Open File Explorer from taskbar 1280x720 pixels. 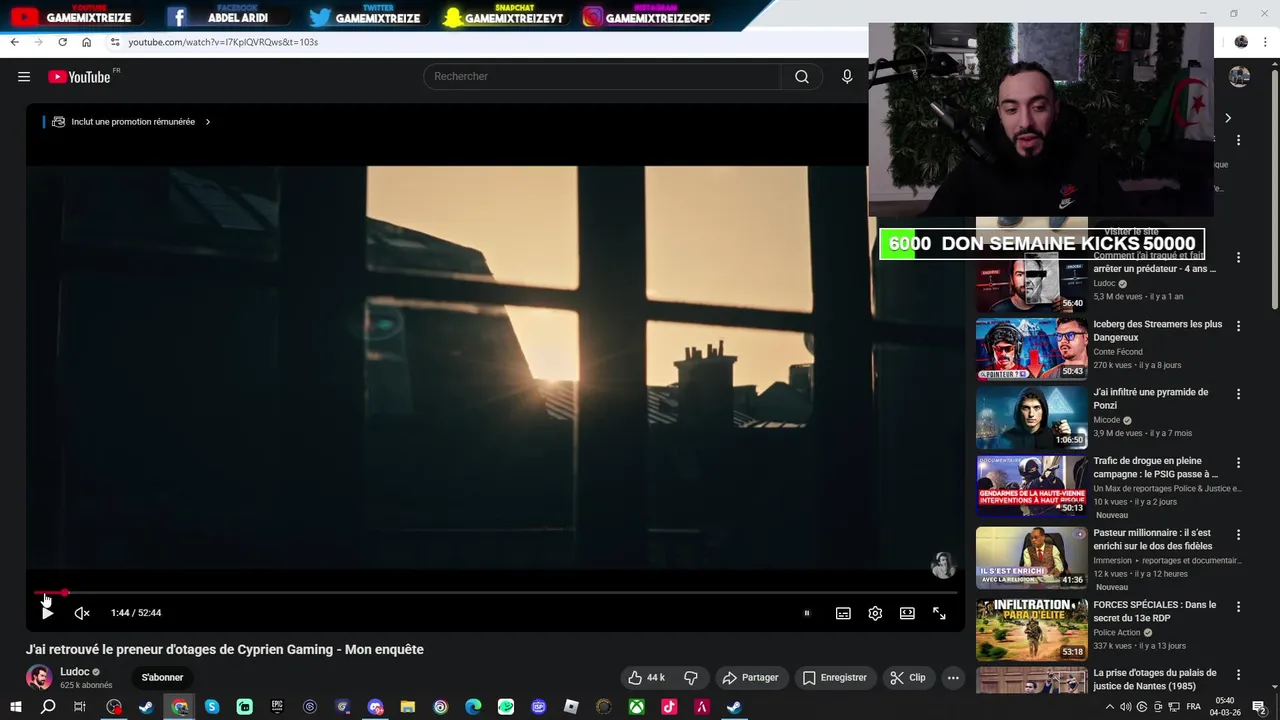[408, 707]
